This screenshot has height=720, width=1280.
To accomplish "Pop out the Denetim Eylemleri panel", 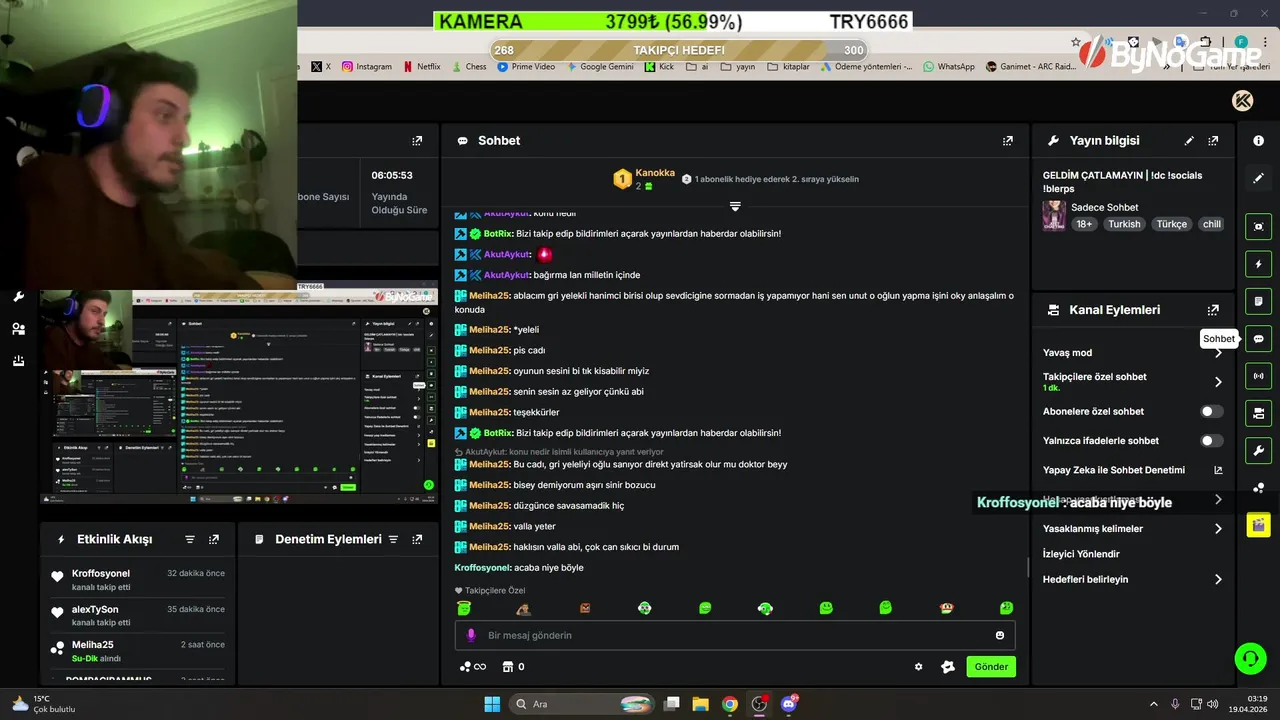I will [x=417, y=539].
